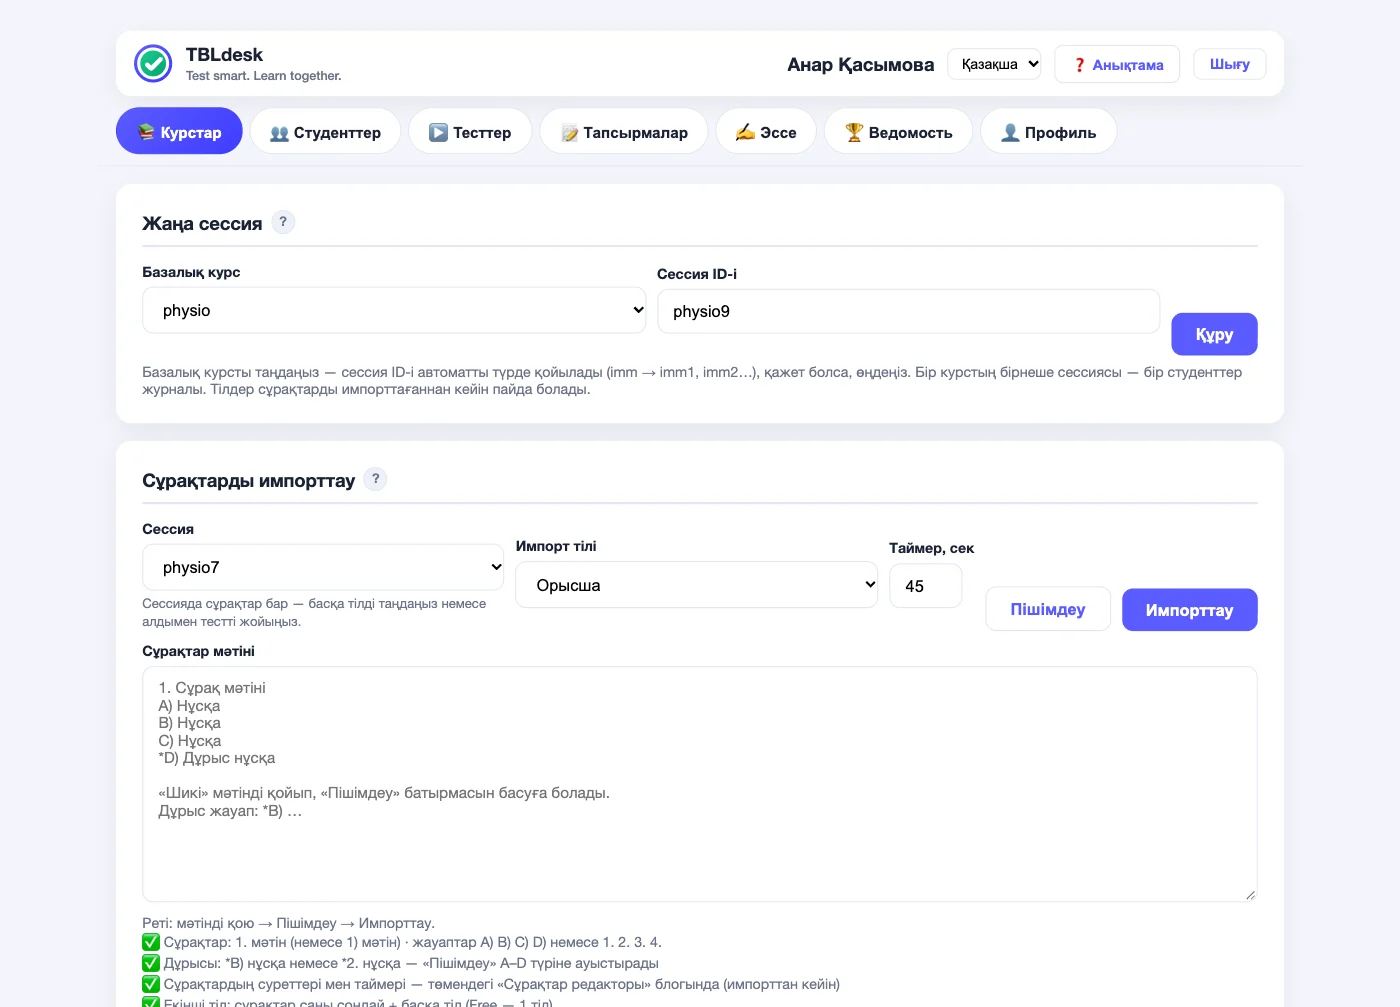The width and height of the screenshot is (1400, 1007).
Task: Focus the Сессия ID-і field containing physio9
Action: pyautogui.click(x=908, y=311)
